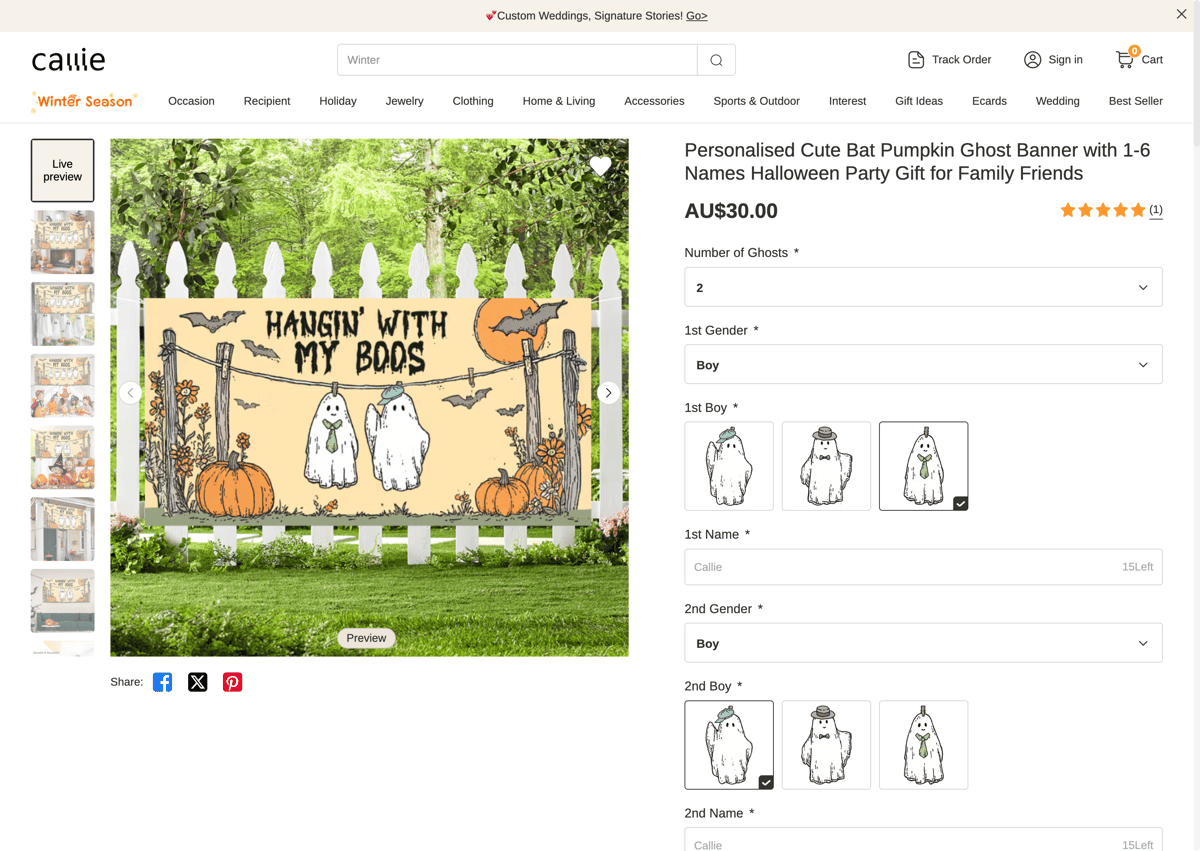Go to Callie homepage logo
Screen dimensions: 1200x851
68,60
